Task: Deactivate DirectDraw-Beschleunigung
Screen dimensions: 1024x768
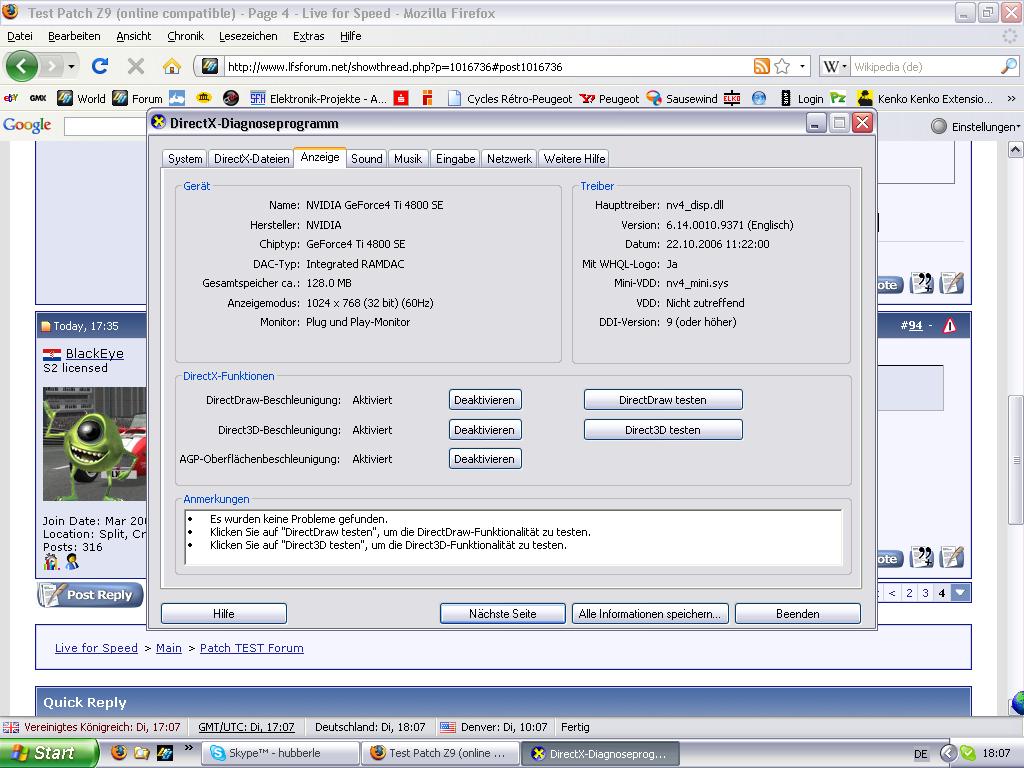Action: pyautogui.click(x=485, y=400)
